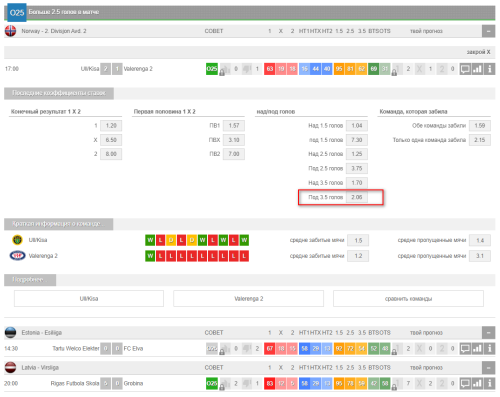This screenshot has height=397, width=500.
Task: Vote draw X for Ull/Kisa match
Action: (x=419, y=69)
